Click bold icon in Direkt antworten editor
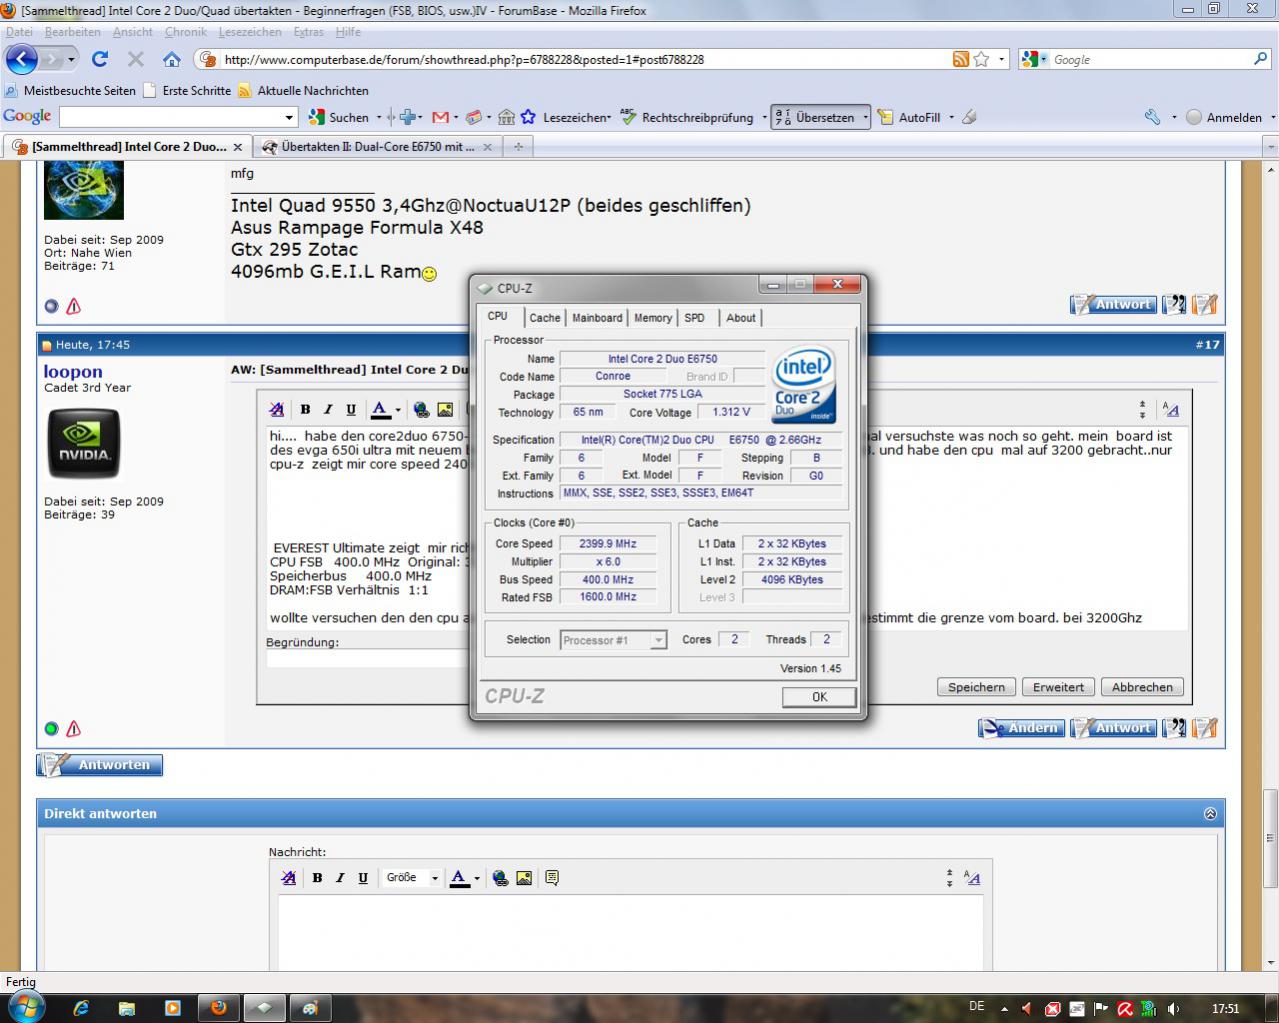The image size is (1279, 1023). pyautogui.click(x=317, y=877)
